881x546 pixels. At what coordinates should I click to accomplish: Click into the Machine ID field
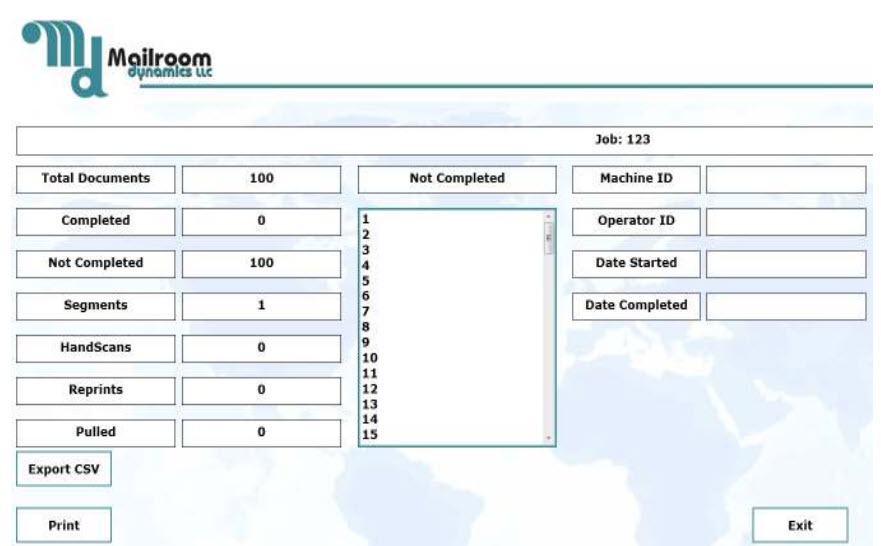pyautogui.click(x=785, y=179)
